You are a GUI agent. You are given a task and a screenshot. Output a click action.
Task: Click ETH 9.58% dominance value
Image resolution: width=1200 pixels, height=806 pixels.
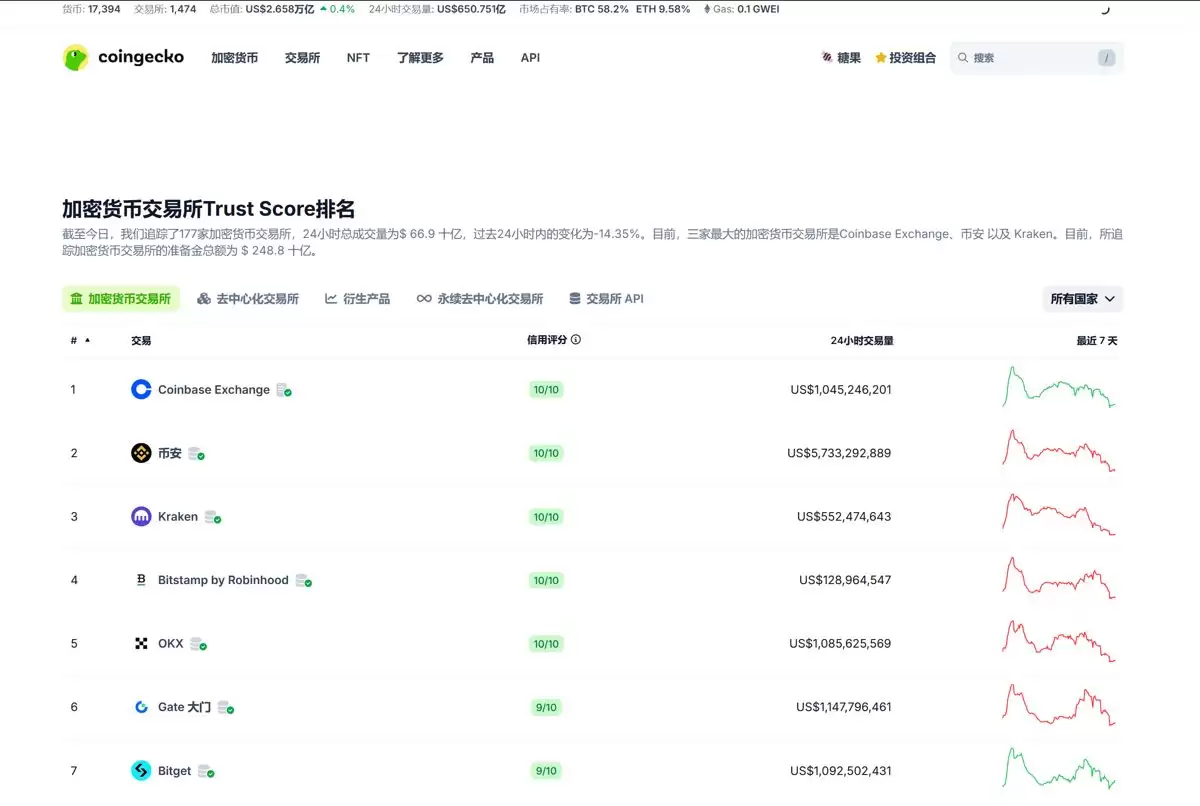(x=663, y=9)
